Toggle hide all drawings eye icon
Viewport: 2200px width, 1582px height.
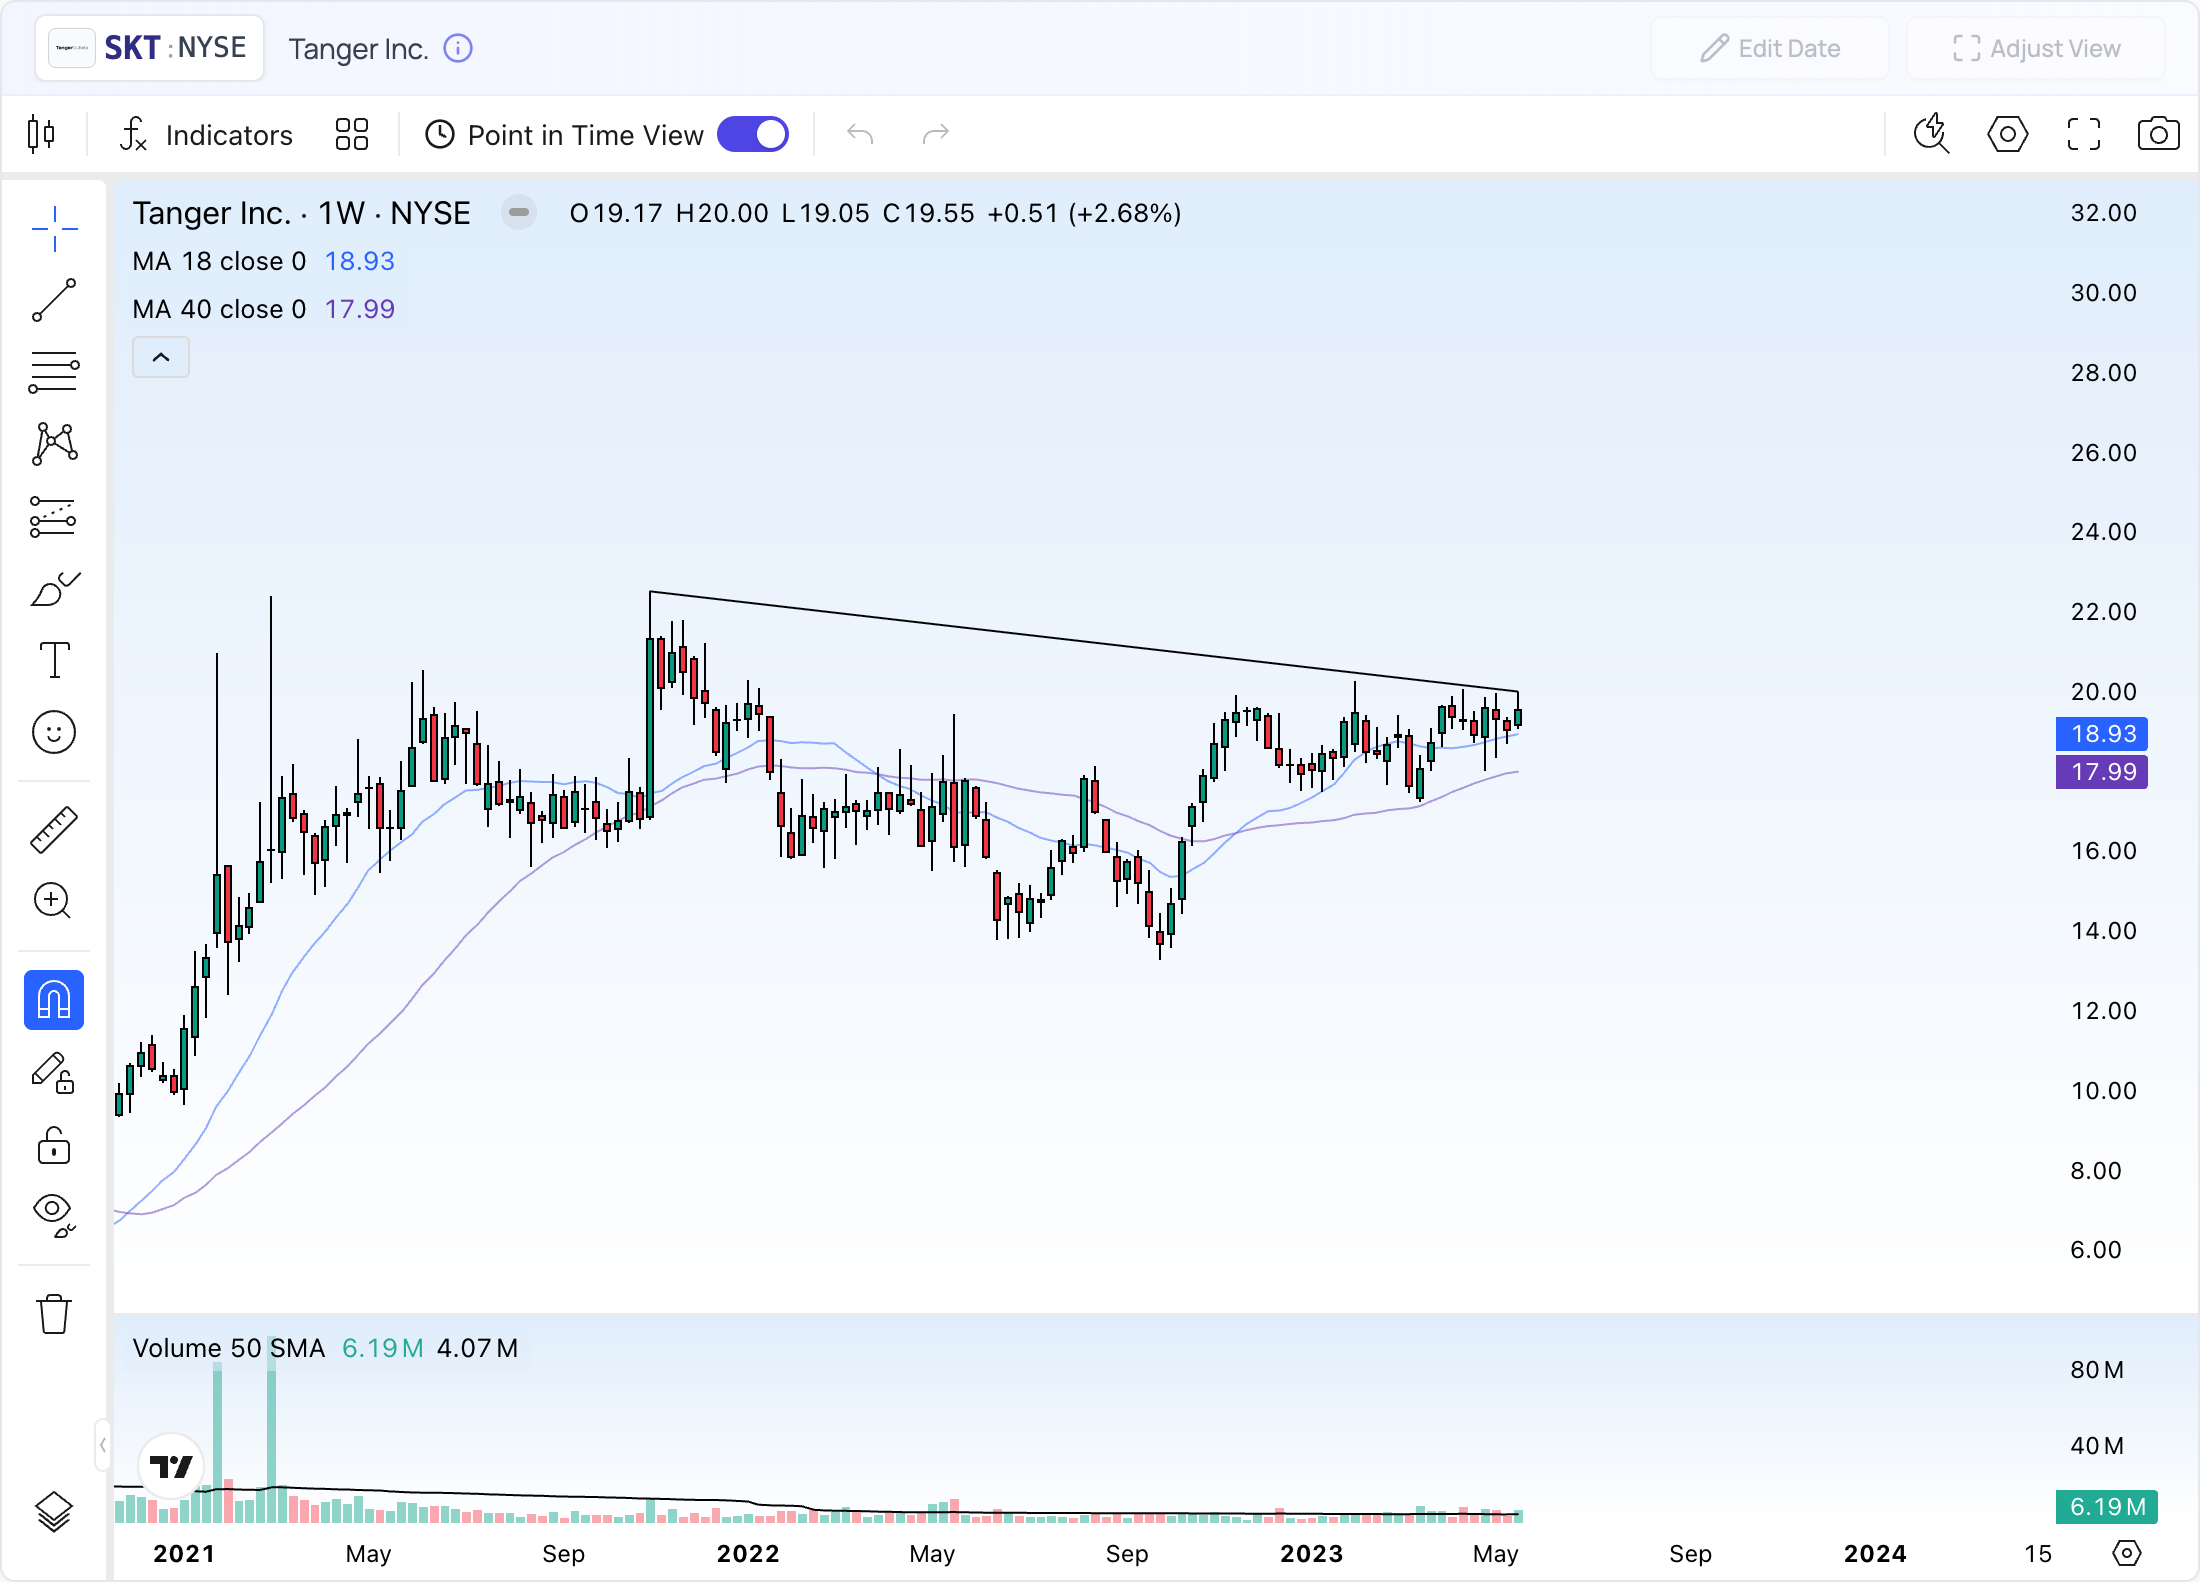[x=54, y=1215]
